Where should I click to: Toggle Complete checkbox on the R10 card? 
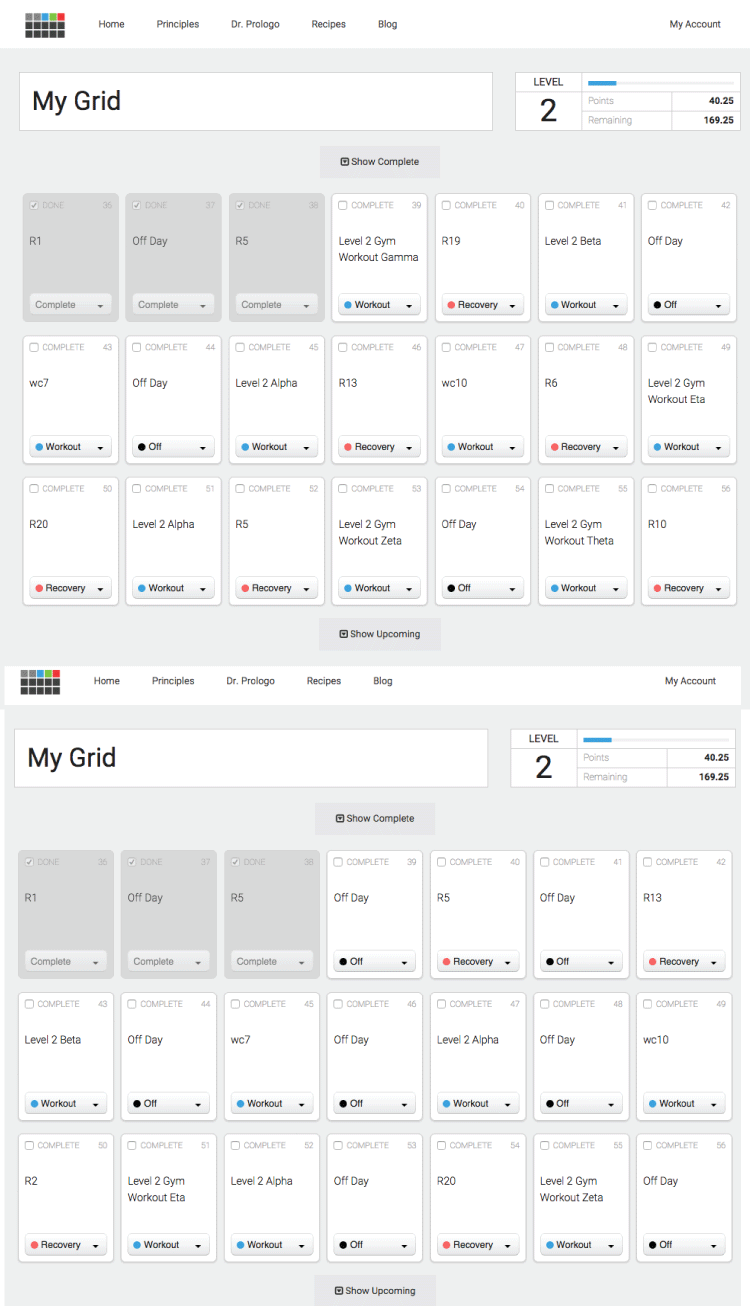tap(652, 489)
